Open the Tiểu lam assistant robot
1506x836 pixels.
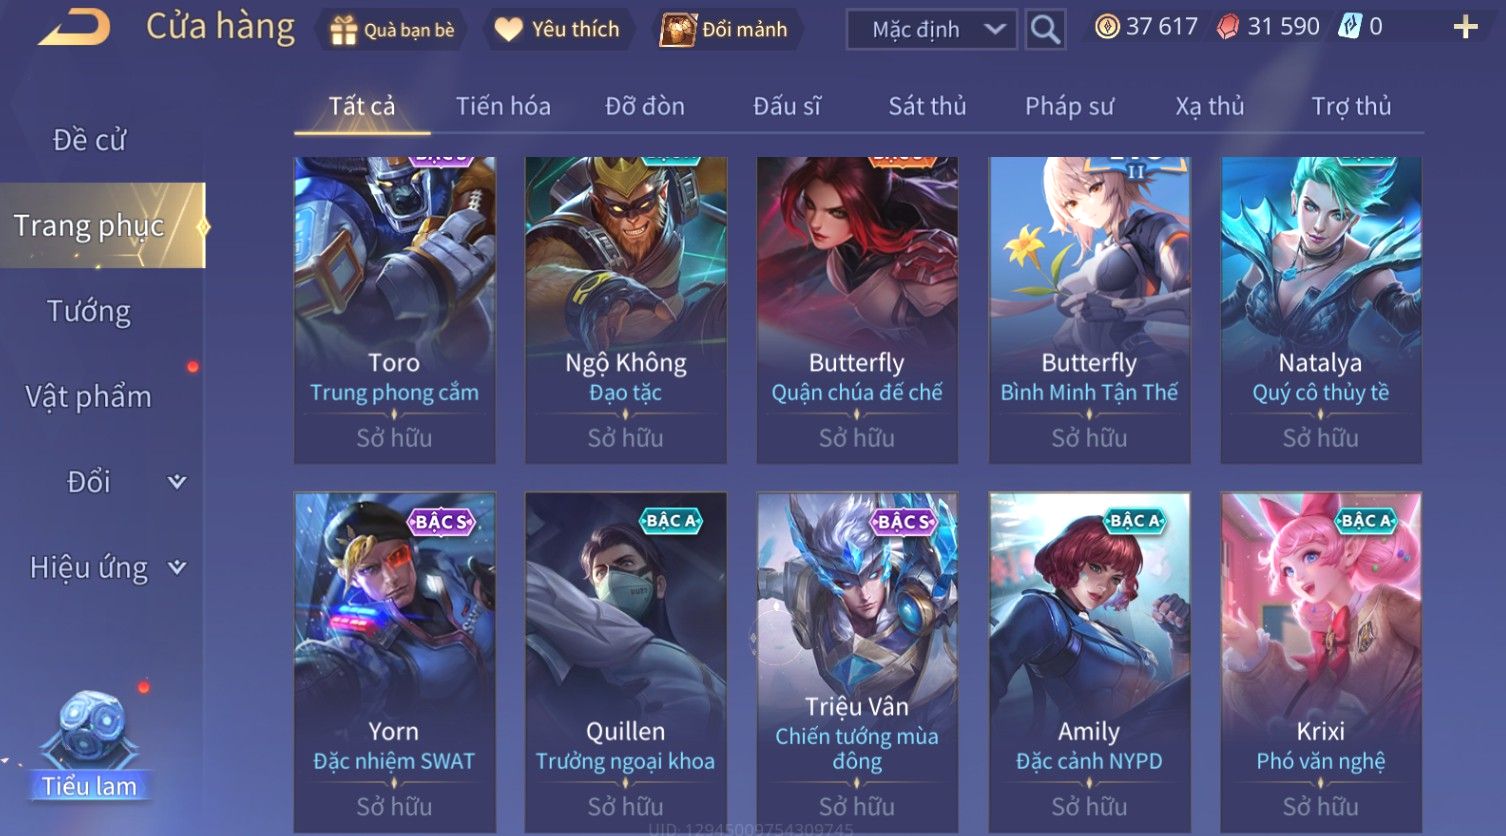click(92, 745)
